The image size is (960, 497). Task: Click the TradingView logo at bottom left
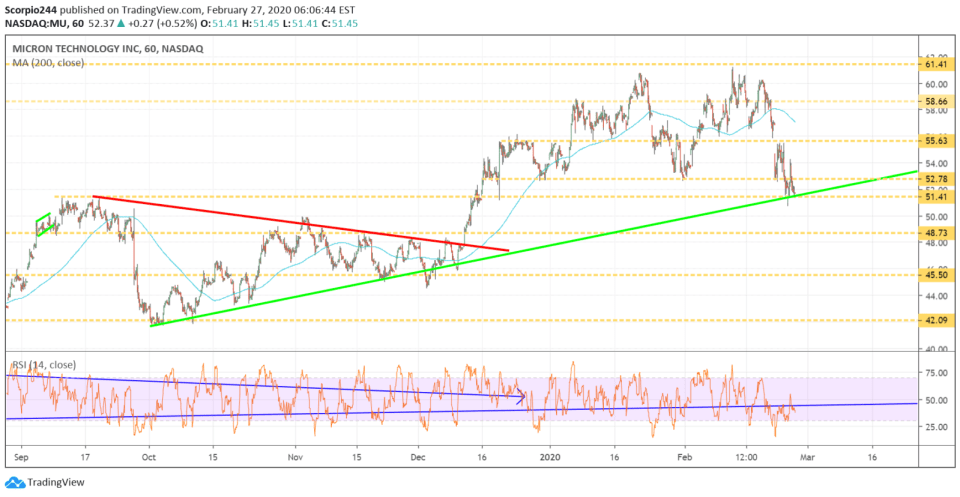pyautogui.click(x=45, y=482)
